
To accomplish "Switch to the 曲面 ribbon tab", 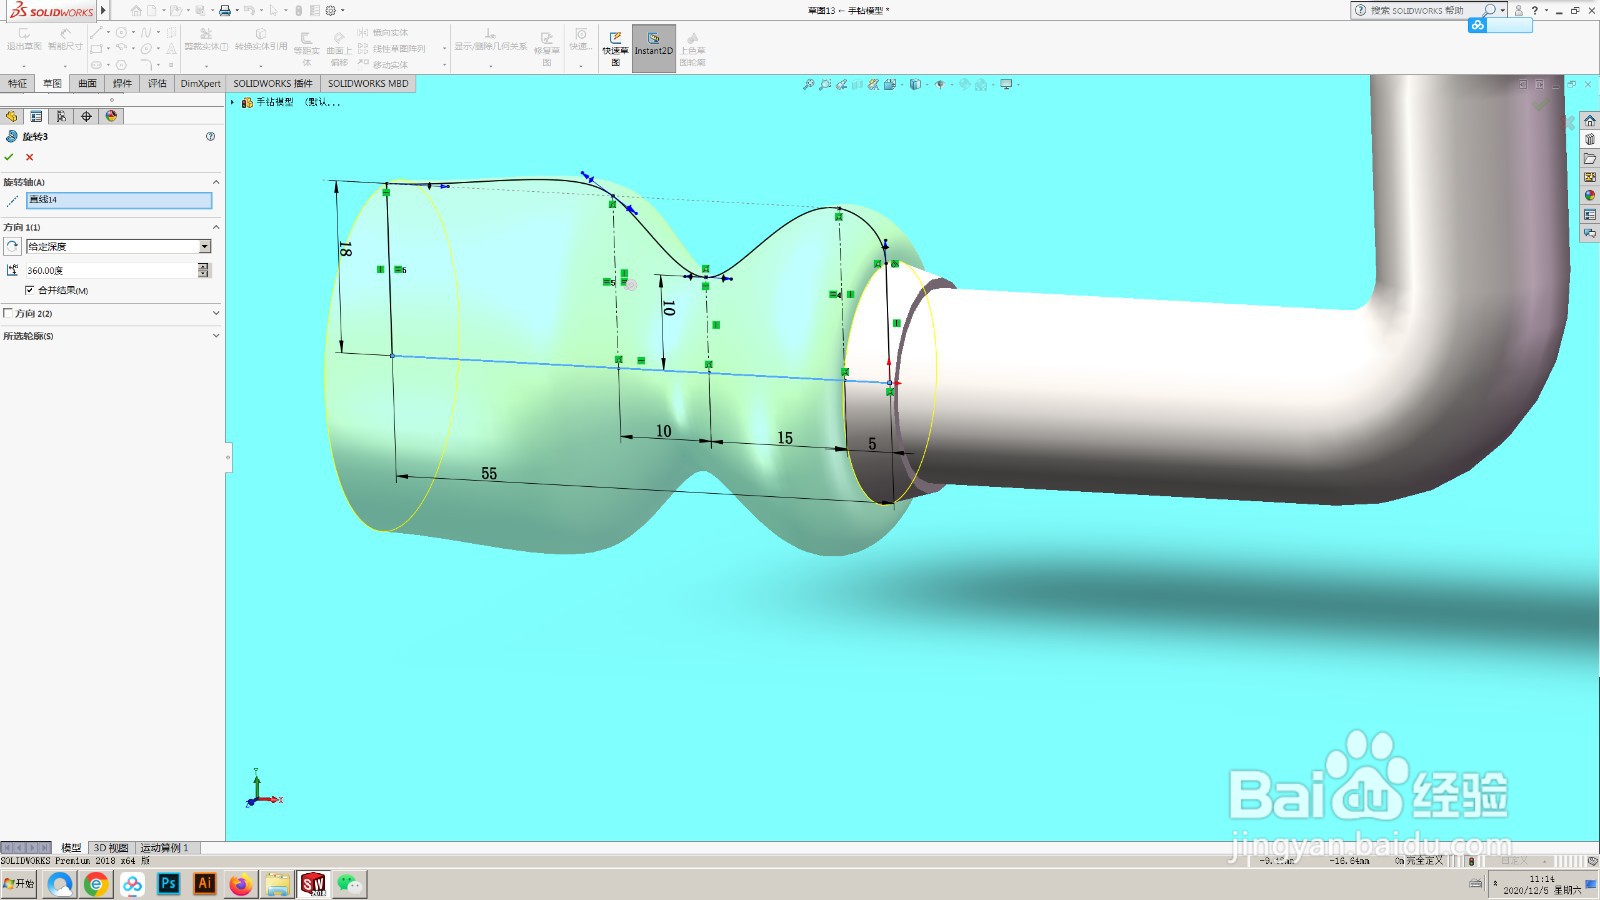I will click(88, 83).
